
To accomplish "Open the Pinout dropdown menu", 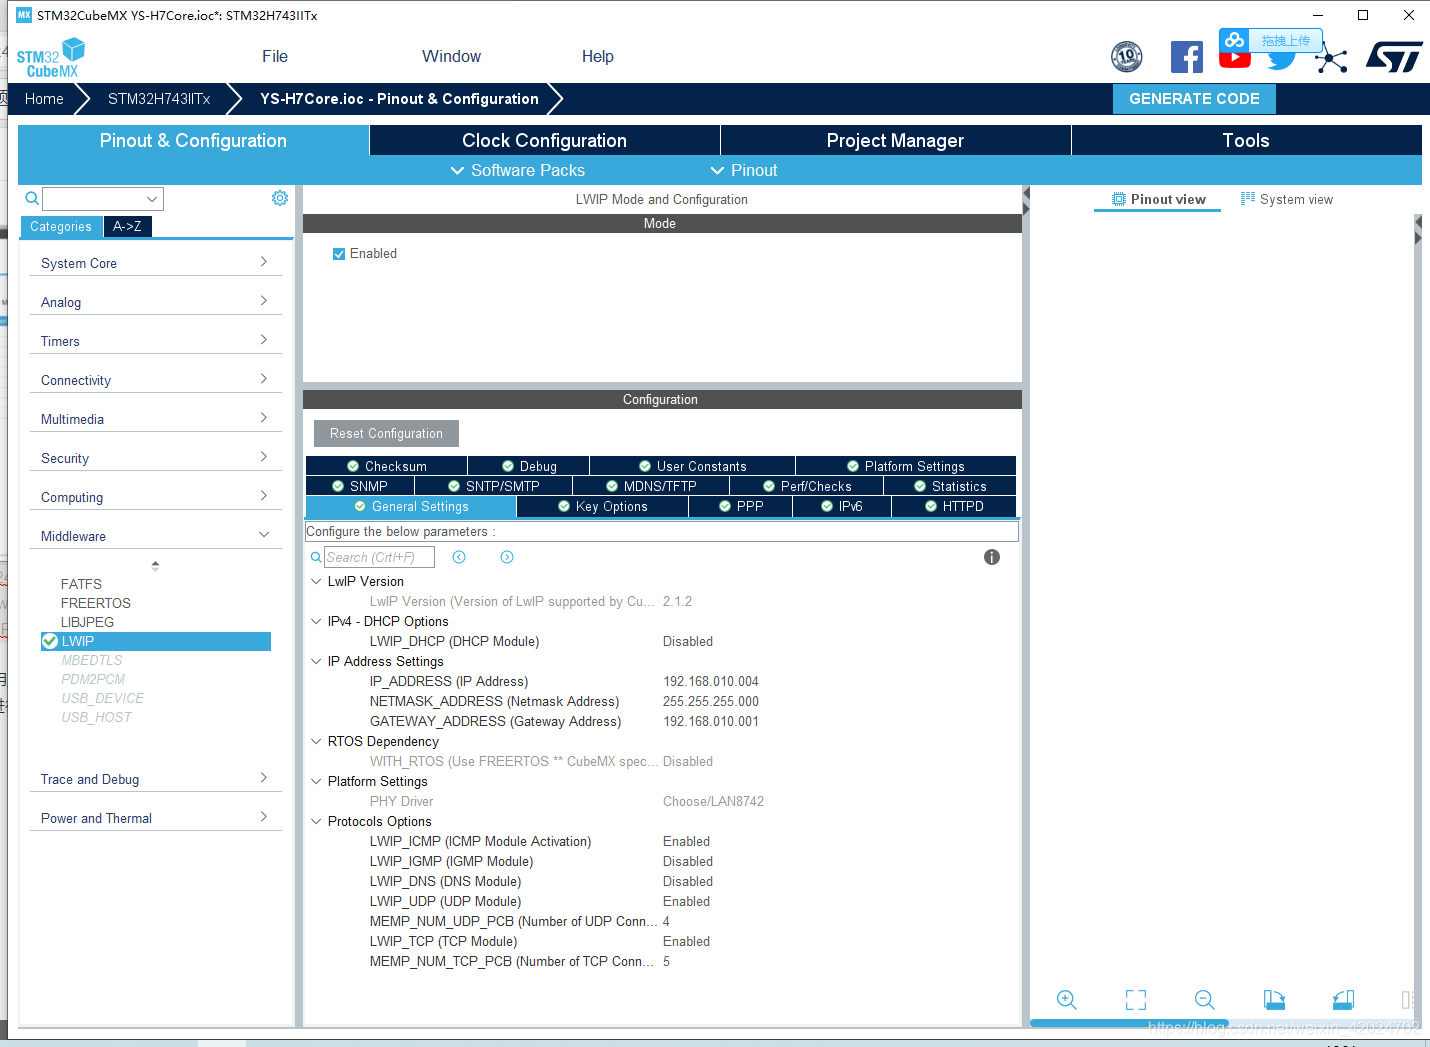I will coord(743,170).
